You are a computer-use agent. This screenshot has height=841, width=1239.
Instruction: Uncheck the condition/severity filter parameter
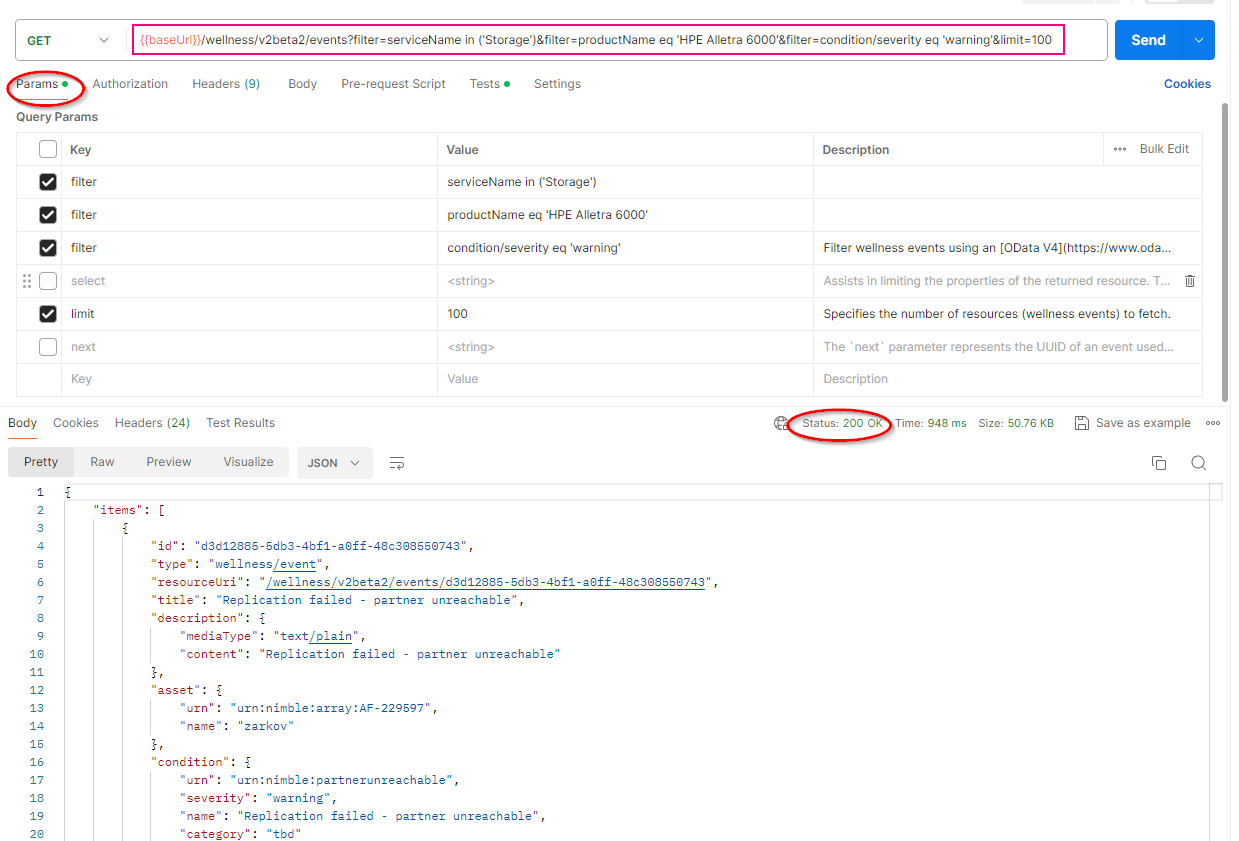(x=48, y=248)
